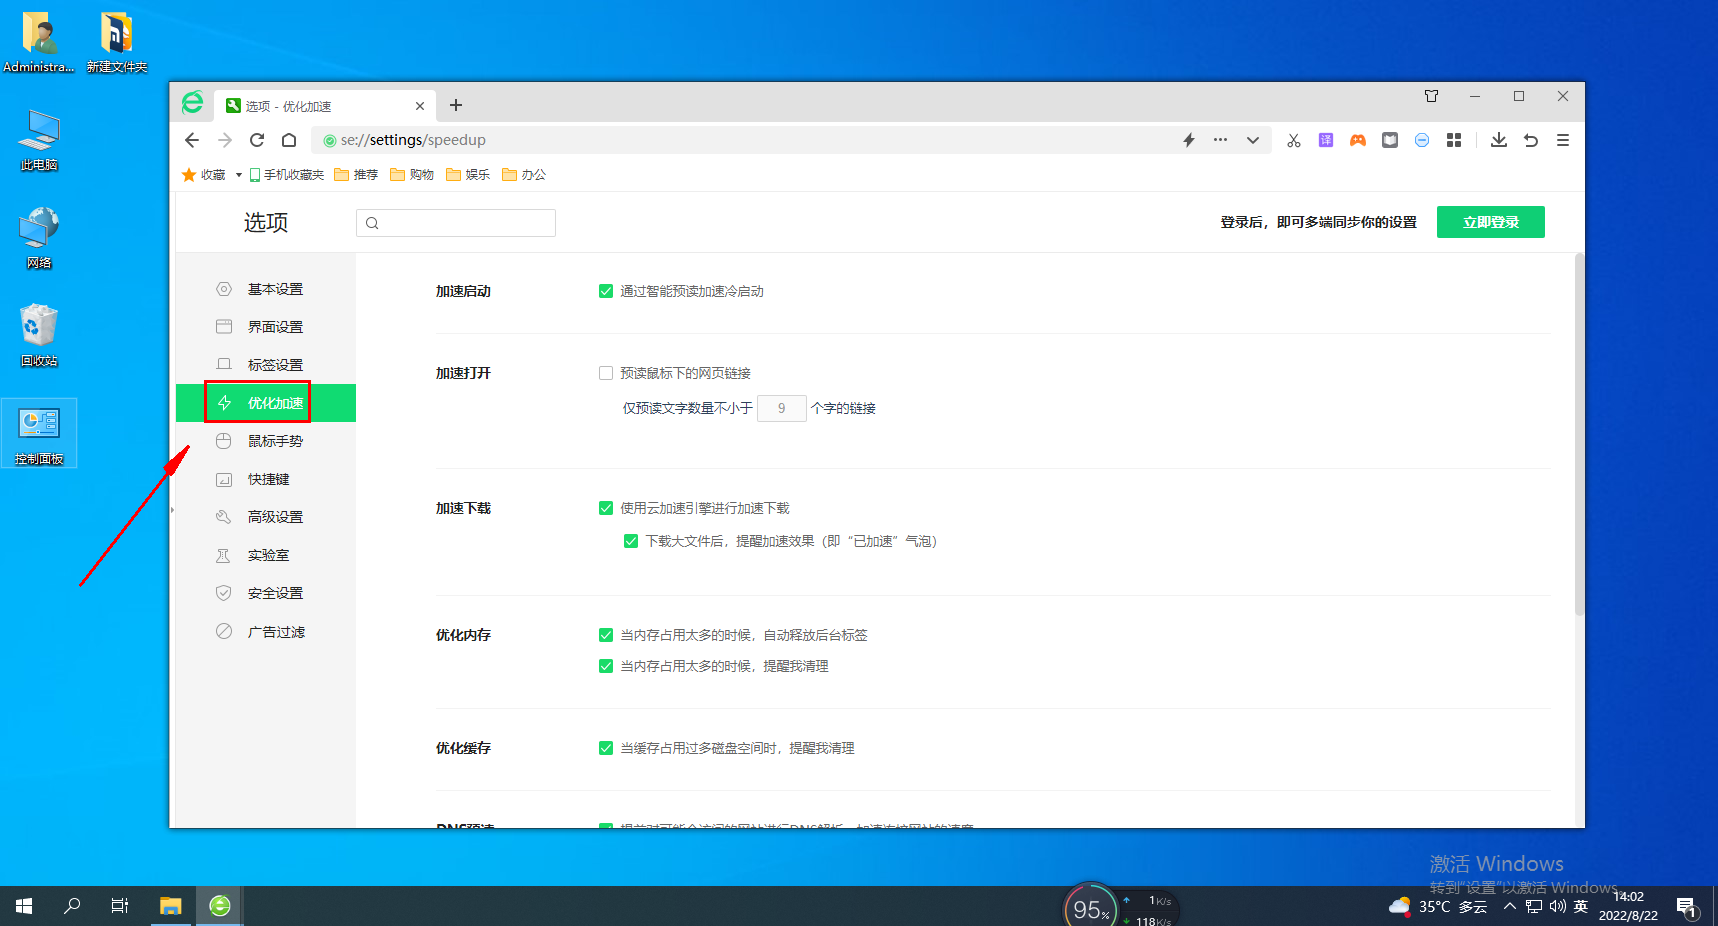Click the 360 browser logo
The height and width of the screenshot is (926, 1718).
tap(193, 102)
